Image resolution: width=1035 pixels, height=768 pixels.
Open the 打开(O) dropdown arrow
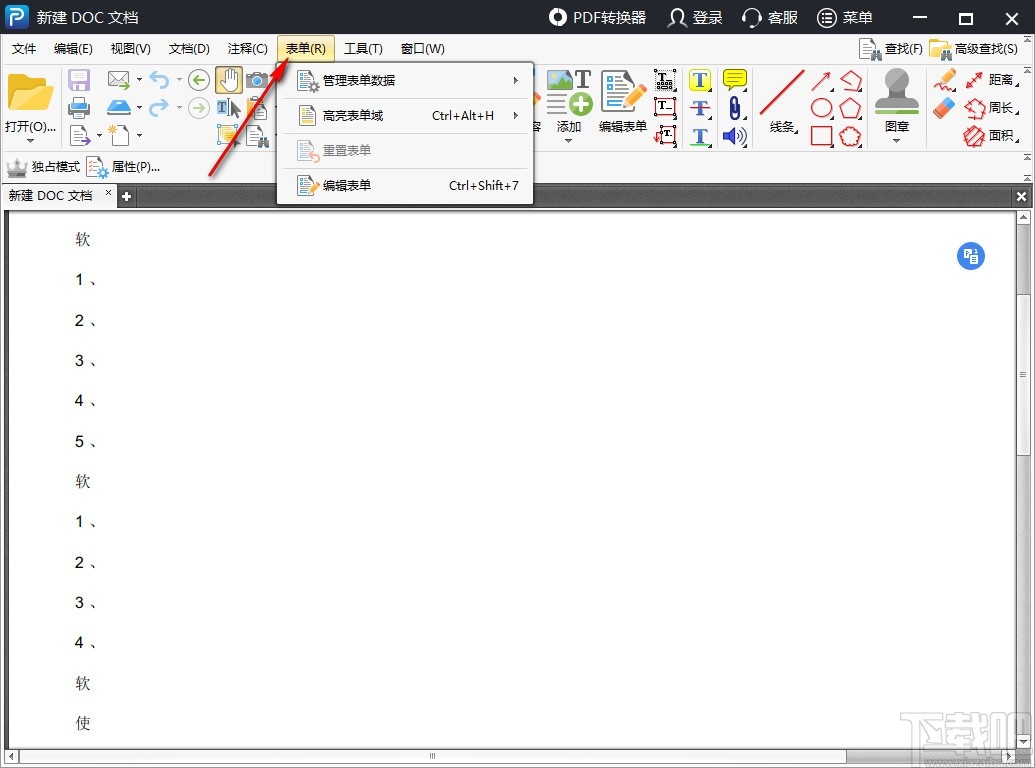click(33, 141)
